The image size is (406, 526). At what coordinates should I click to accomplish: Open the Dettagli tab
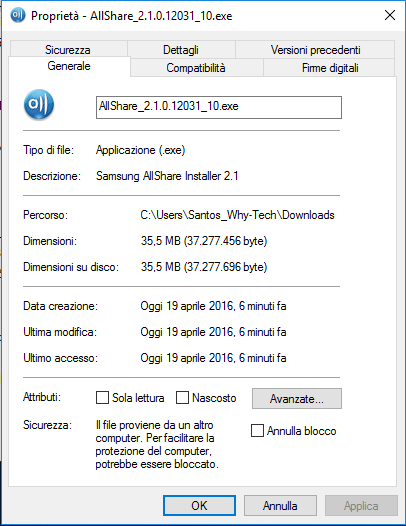coord(181,49)
